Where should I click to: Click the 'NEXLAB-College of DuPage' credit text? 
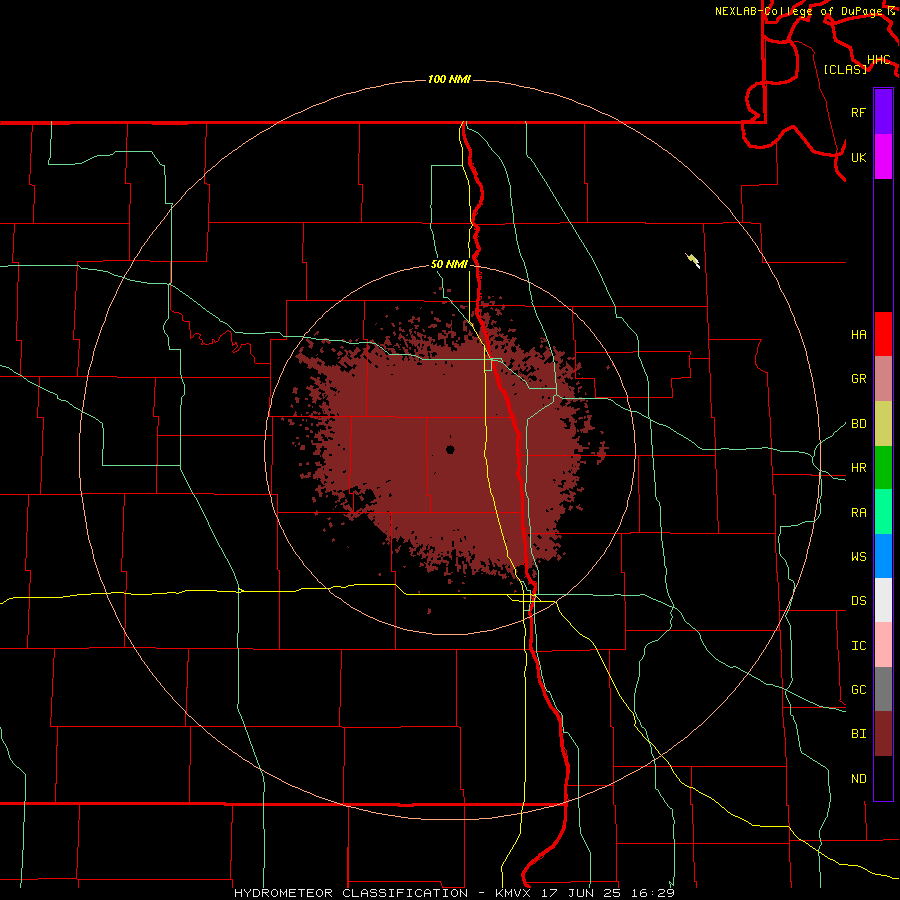point(799,11)
